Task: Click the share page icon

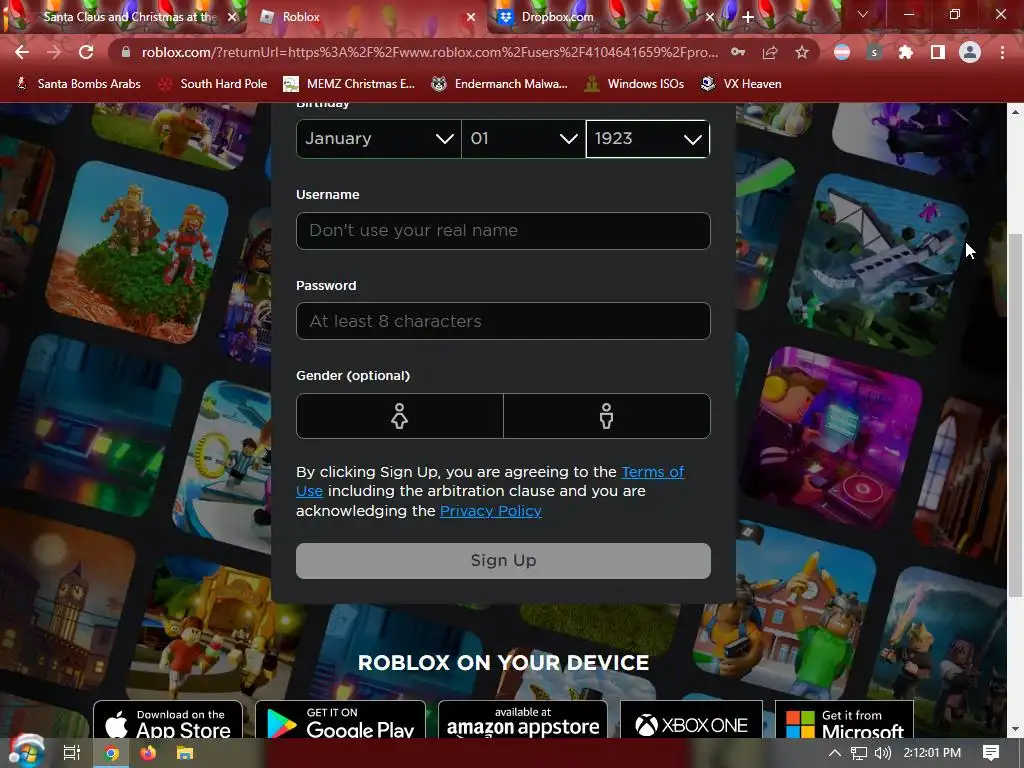Action: (770, 52)
